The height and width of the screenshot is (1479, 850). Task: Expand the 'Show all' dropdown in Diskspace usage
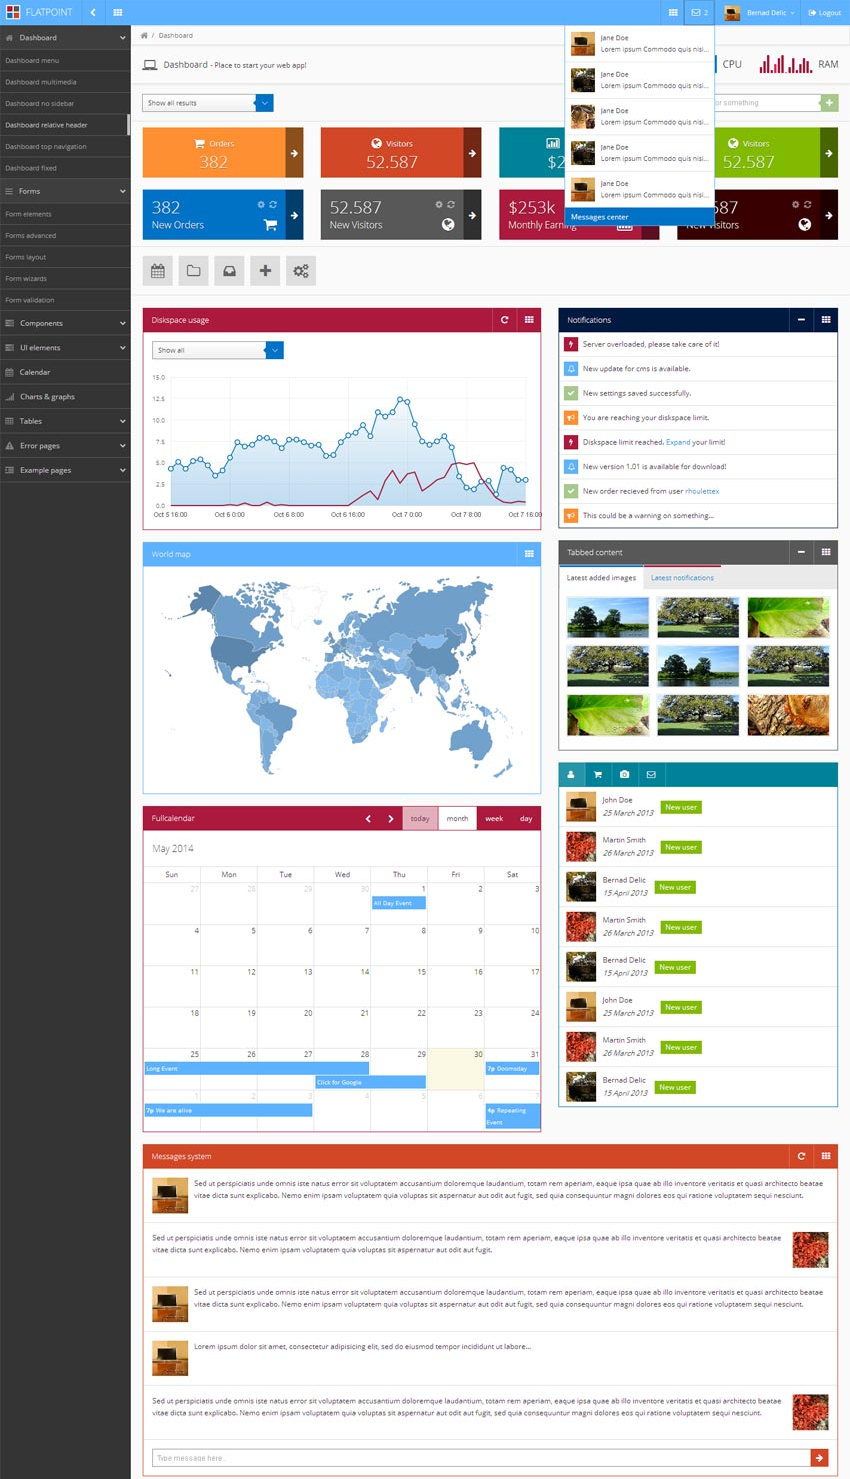pyautogui.click(x=274, y=350)
